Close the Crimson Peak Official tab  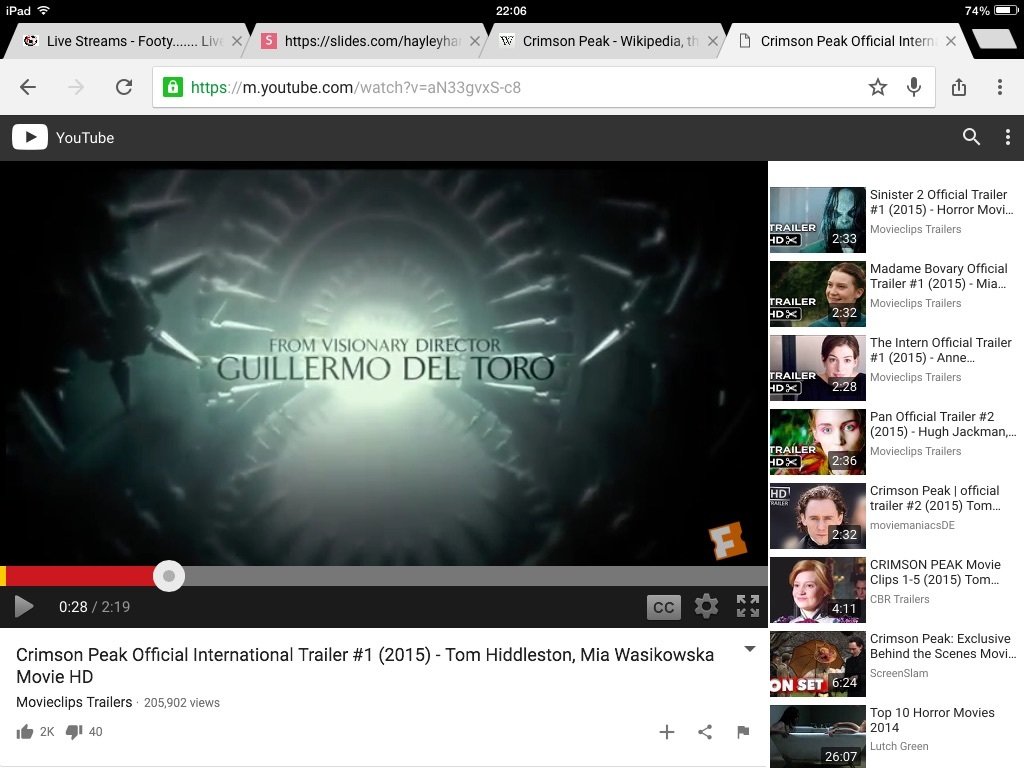coord(951,41)
